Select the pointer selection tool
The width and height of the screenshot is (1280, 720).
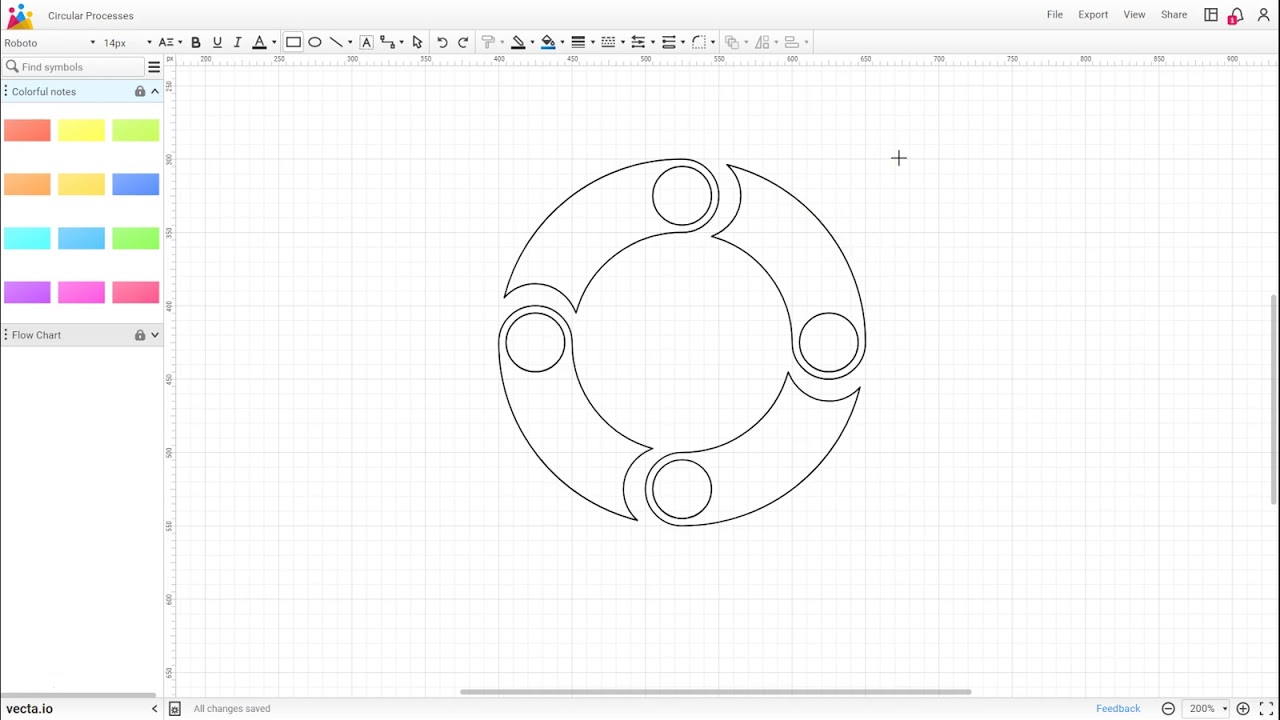417,42
